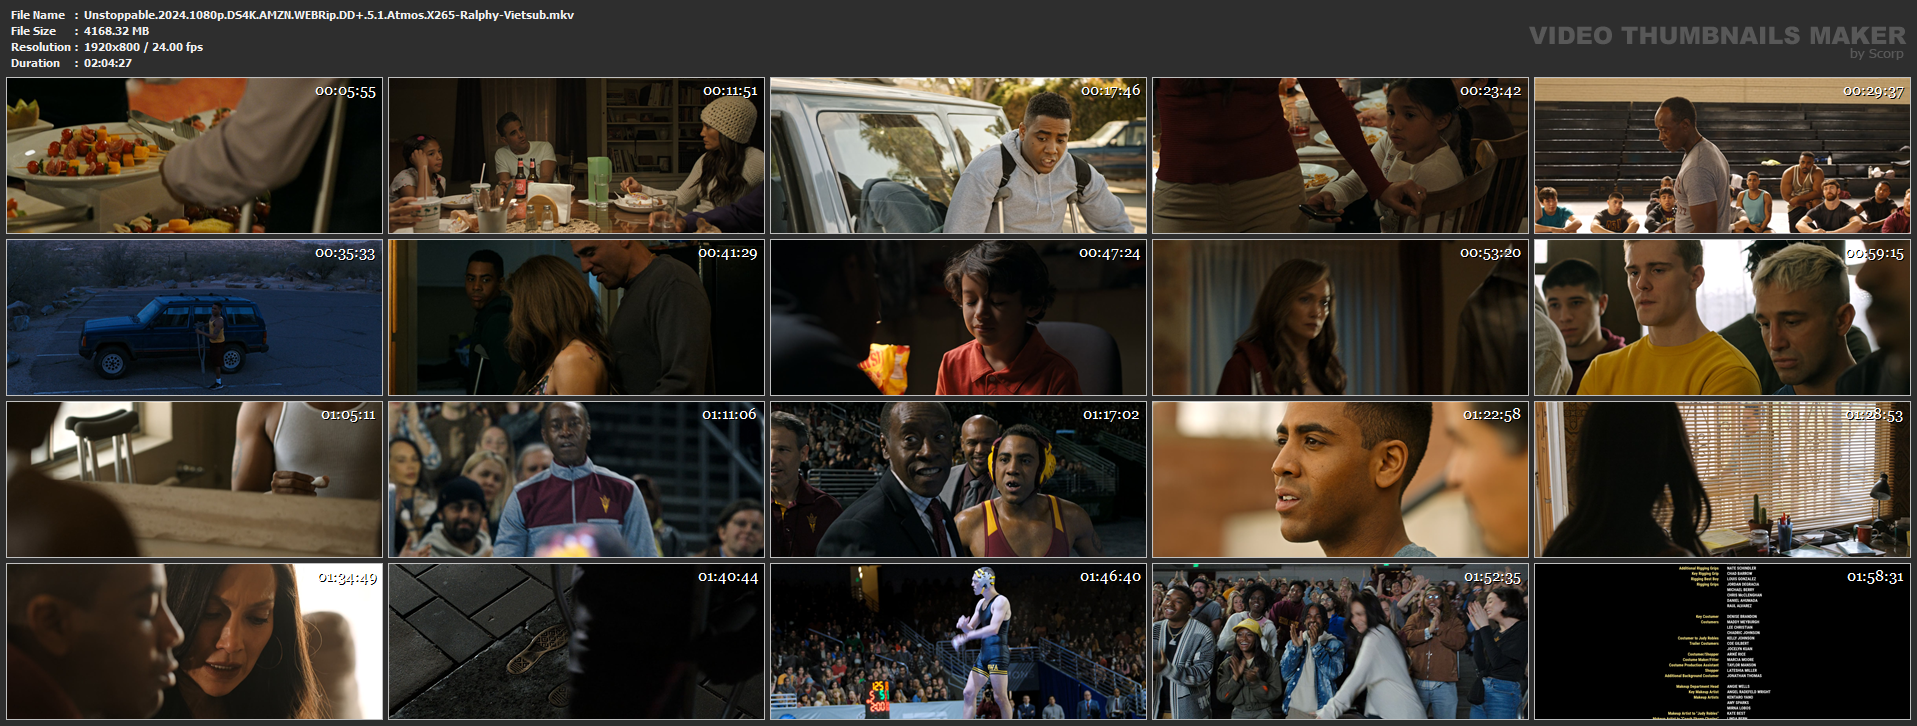Viewport: 1917px width, 726px height.
Task: Open the thumbnail at 01:11:06
Action: (576, 479)
